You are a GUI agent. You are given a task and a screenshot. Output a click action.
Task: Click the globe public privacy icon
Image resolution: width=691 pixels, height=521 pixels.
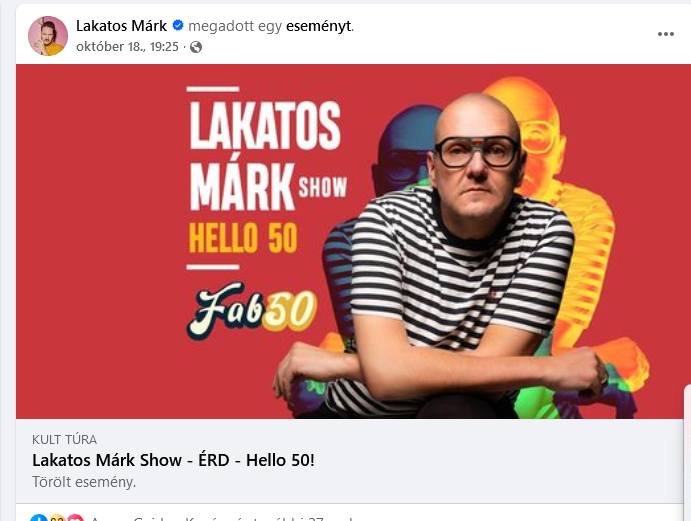[x=196, y=47]
